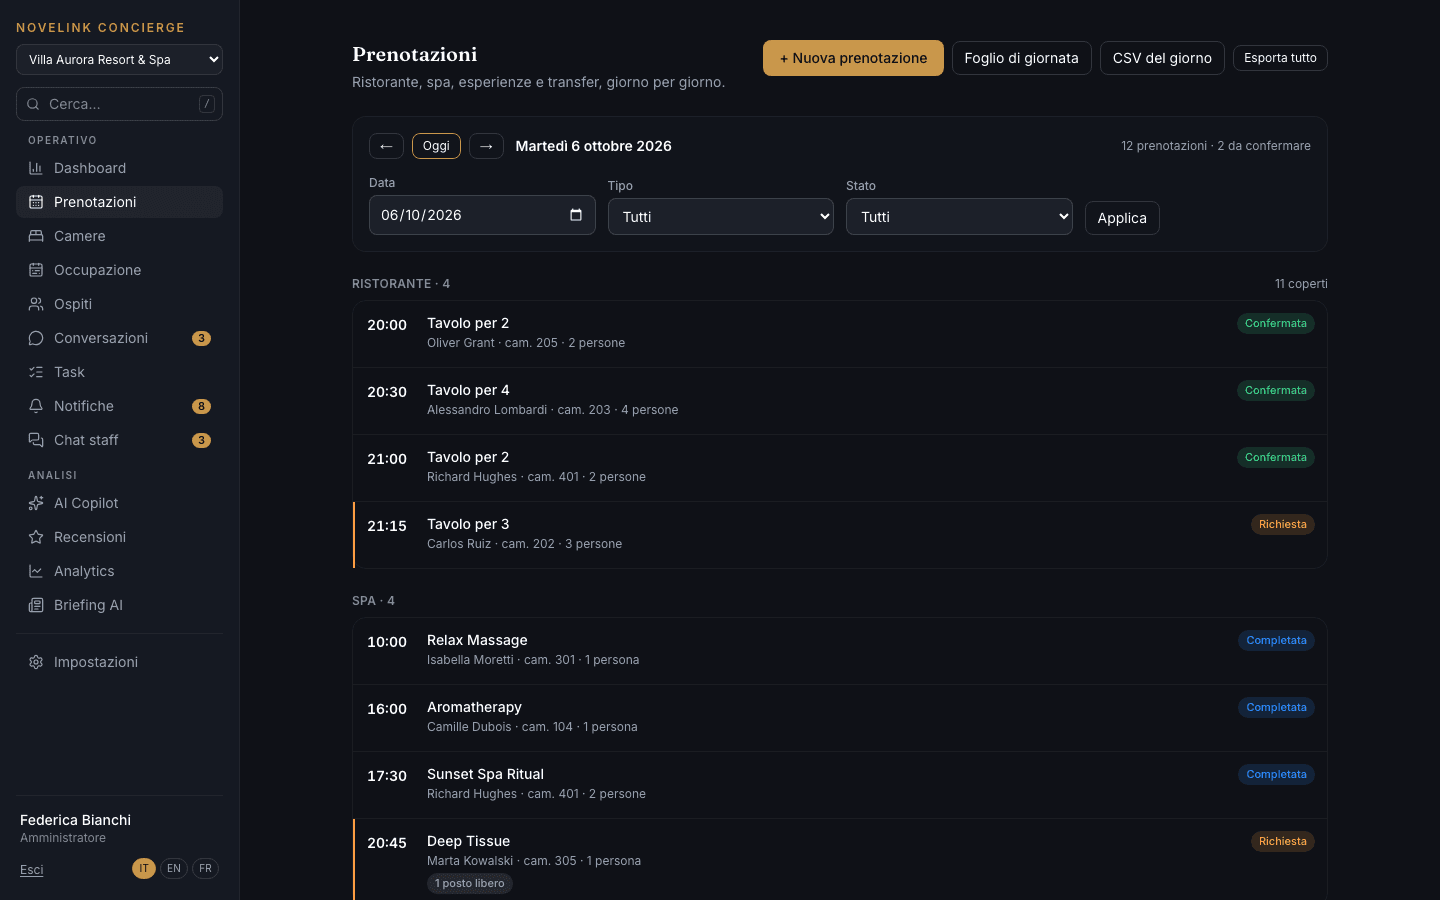
Task: Click Confermata status on Oliver Grant booking
Action: 1276,323
